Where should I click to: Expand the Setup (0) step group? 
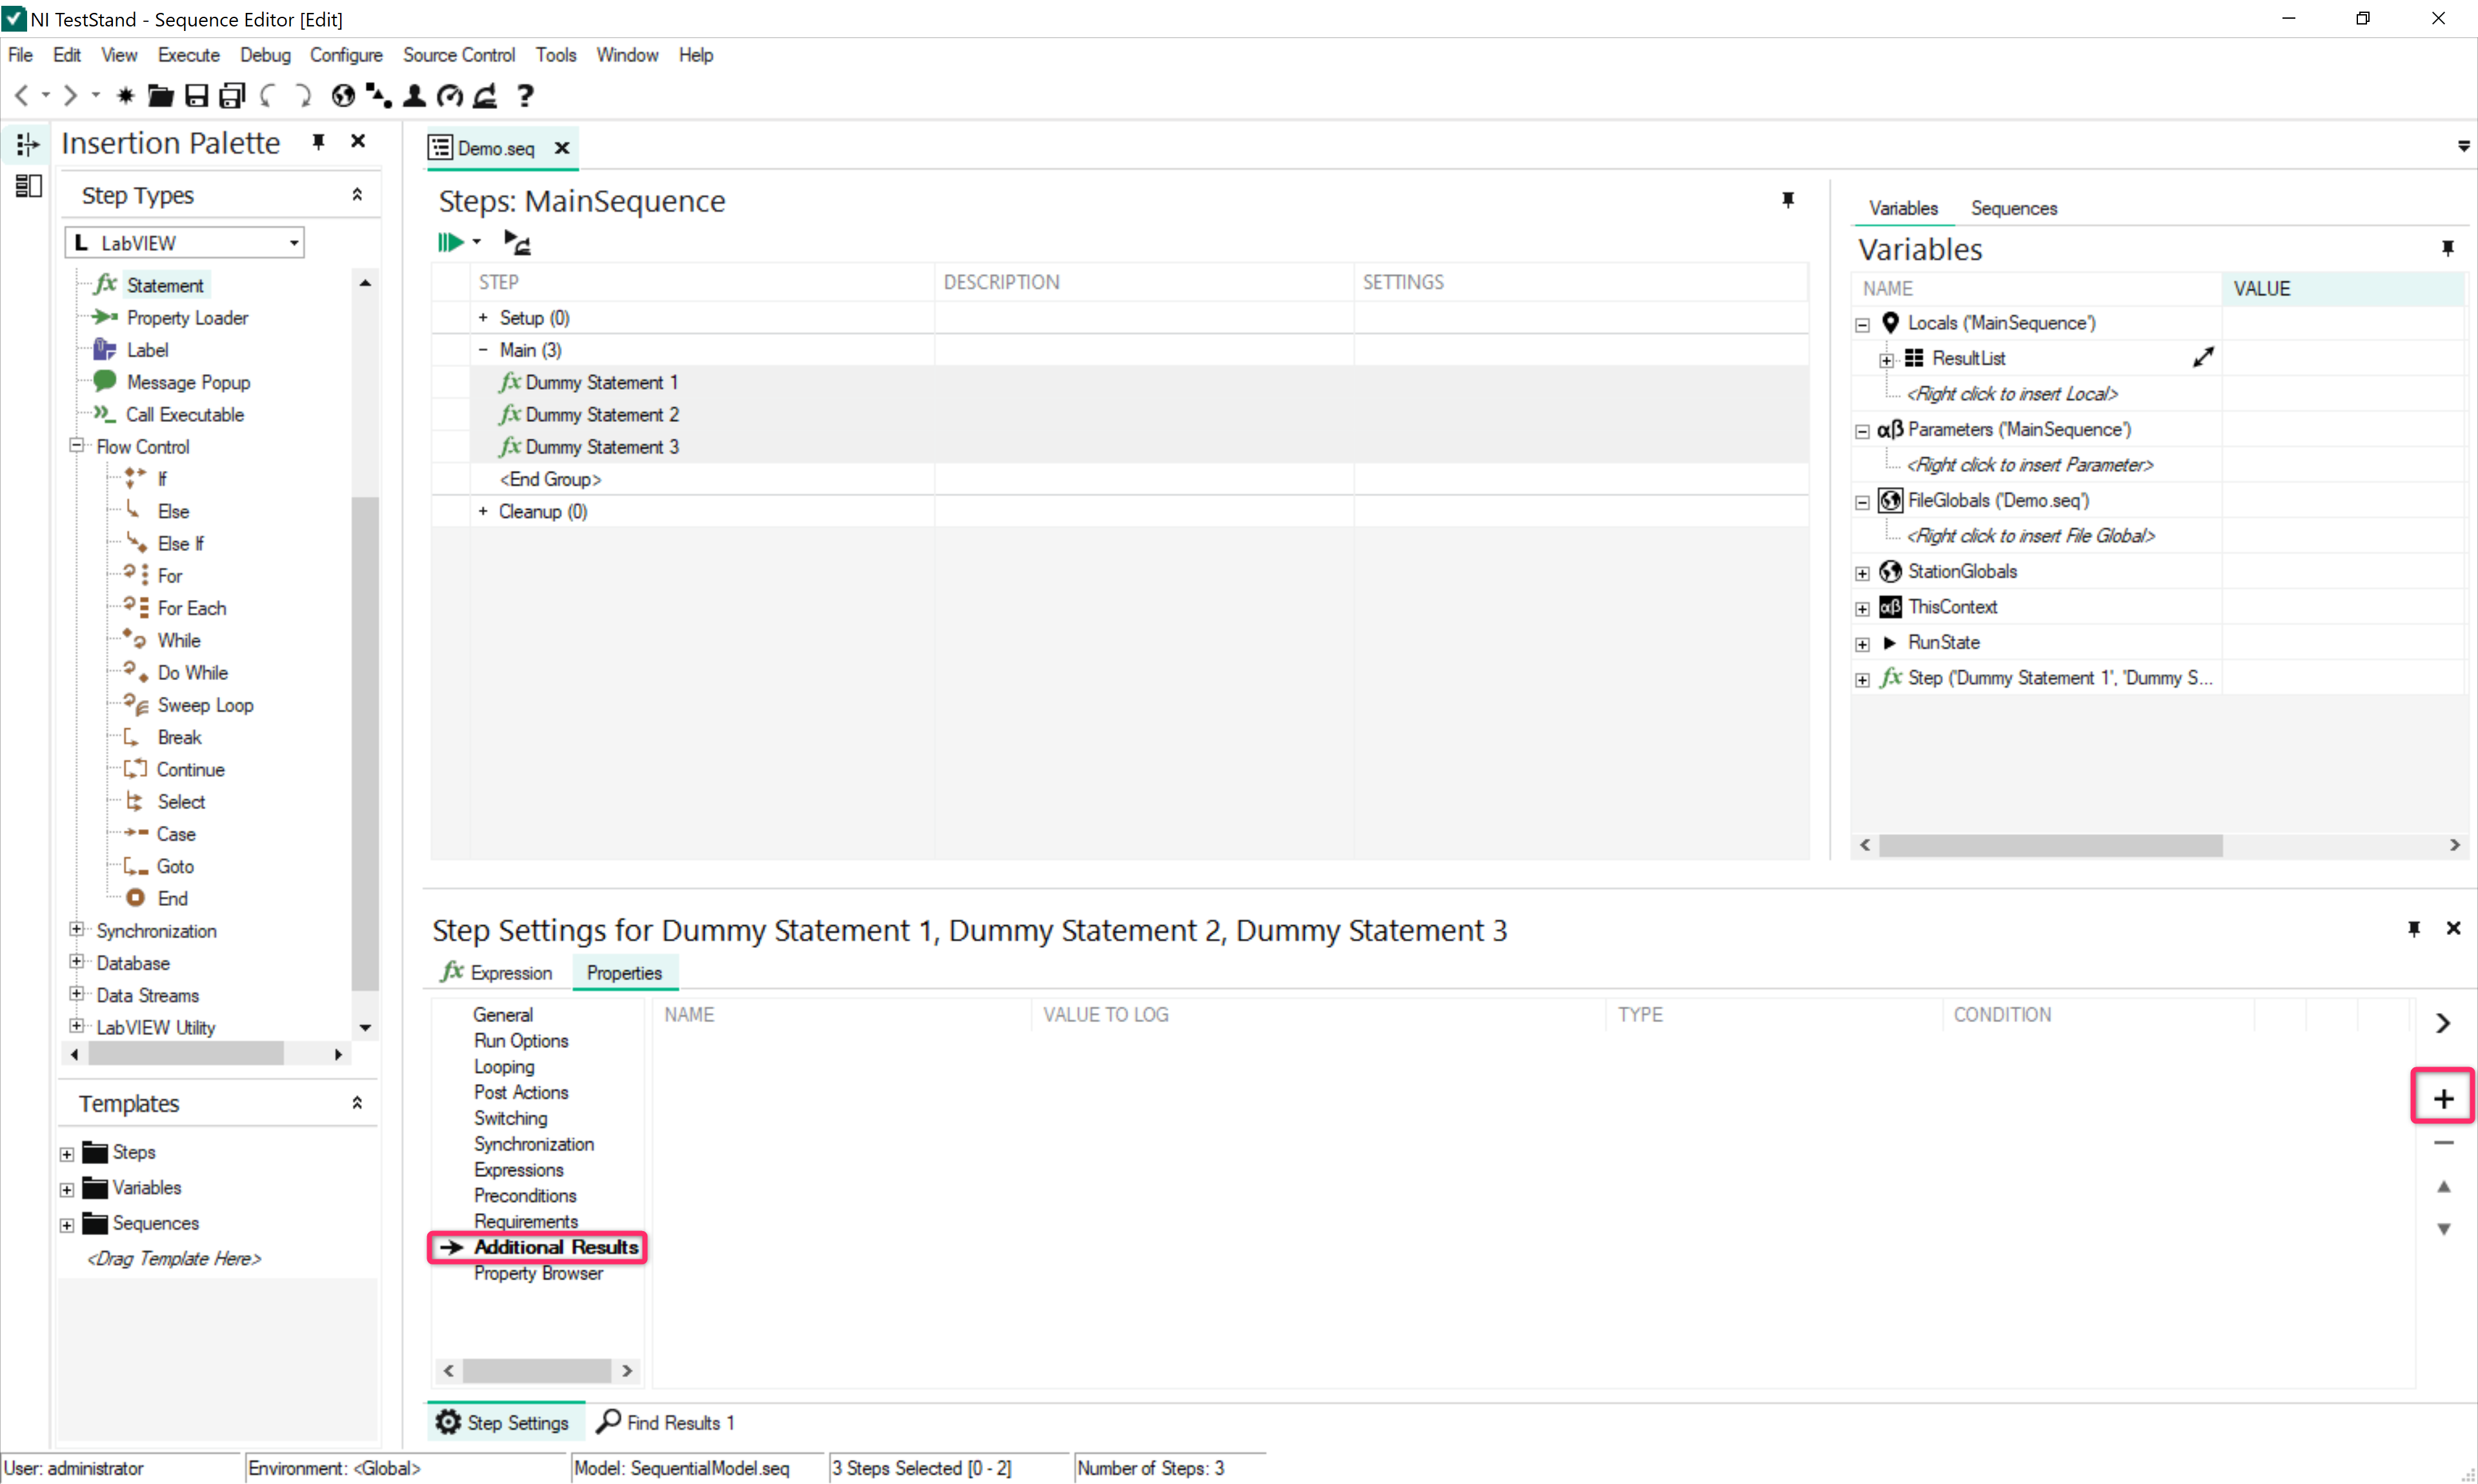pyautogui.click(x=483, y=317)
